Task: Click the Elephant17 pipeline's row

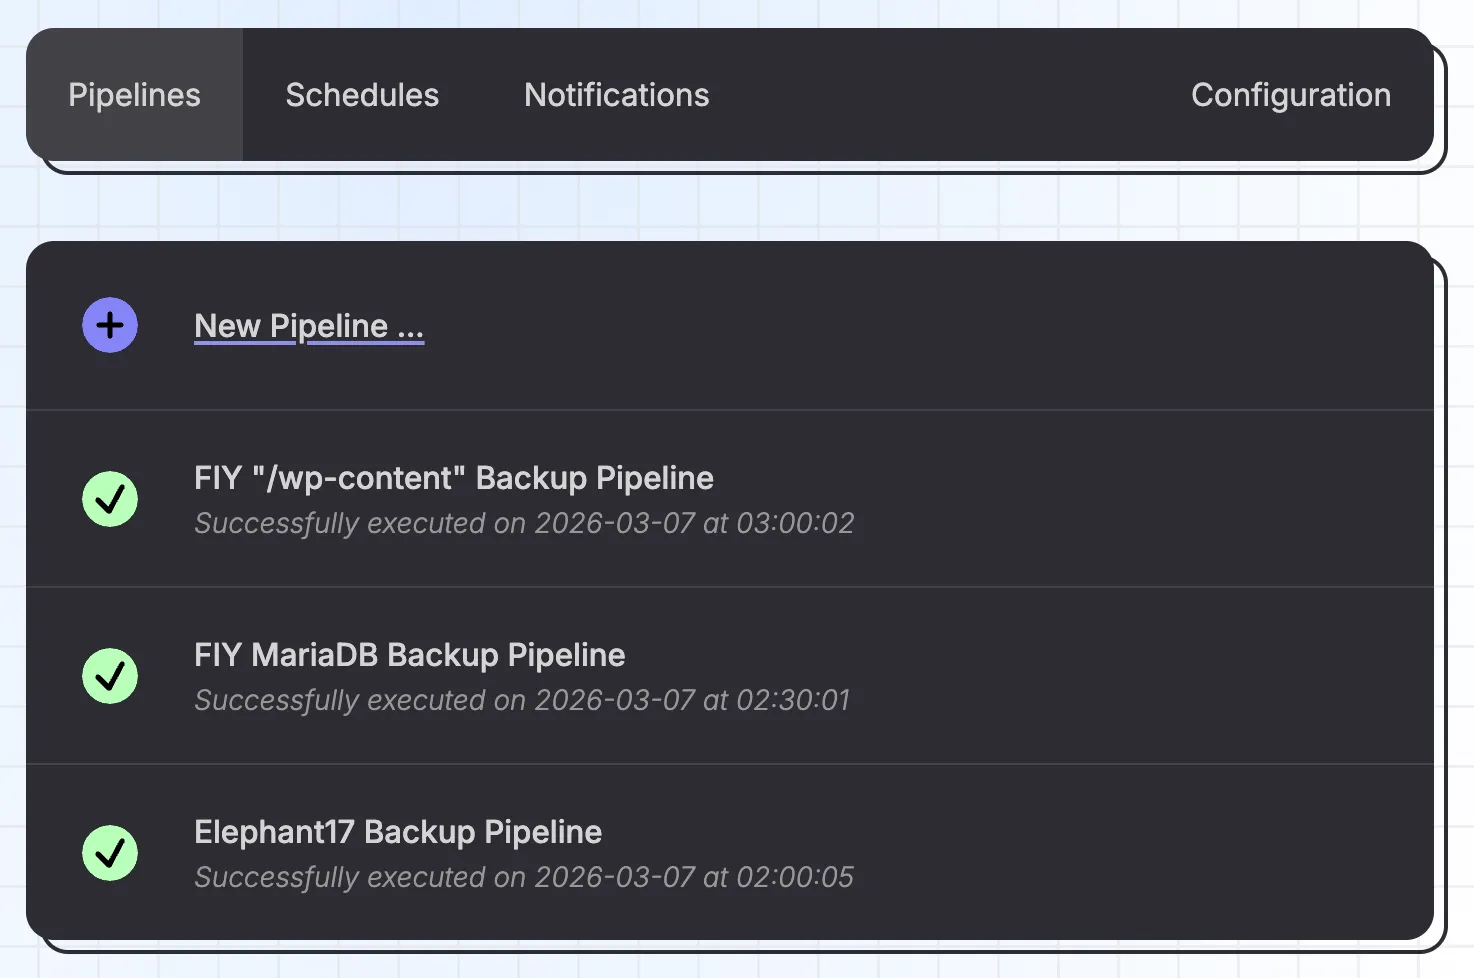Action: point(700,851)
